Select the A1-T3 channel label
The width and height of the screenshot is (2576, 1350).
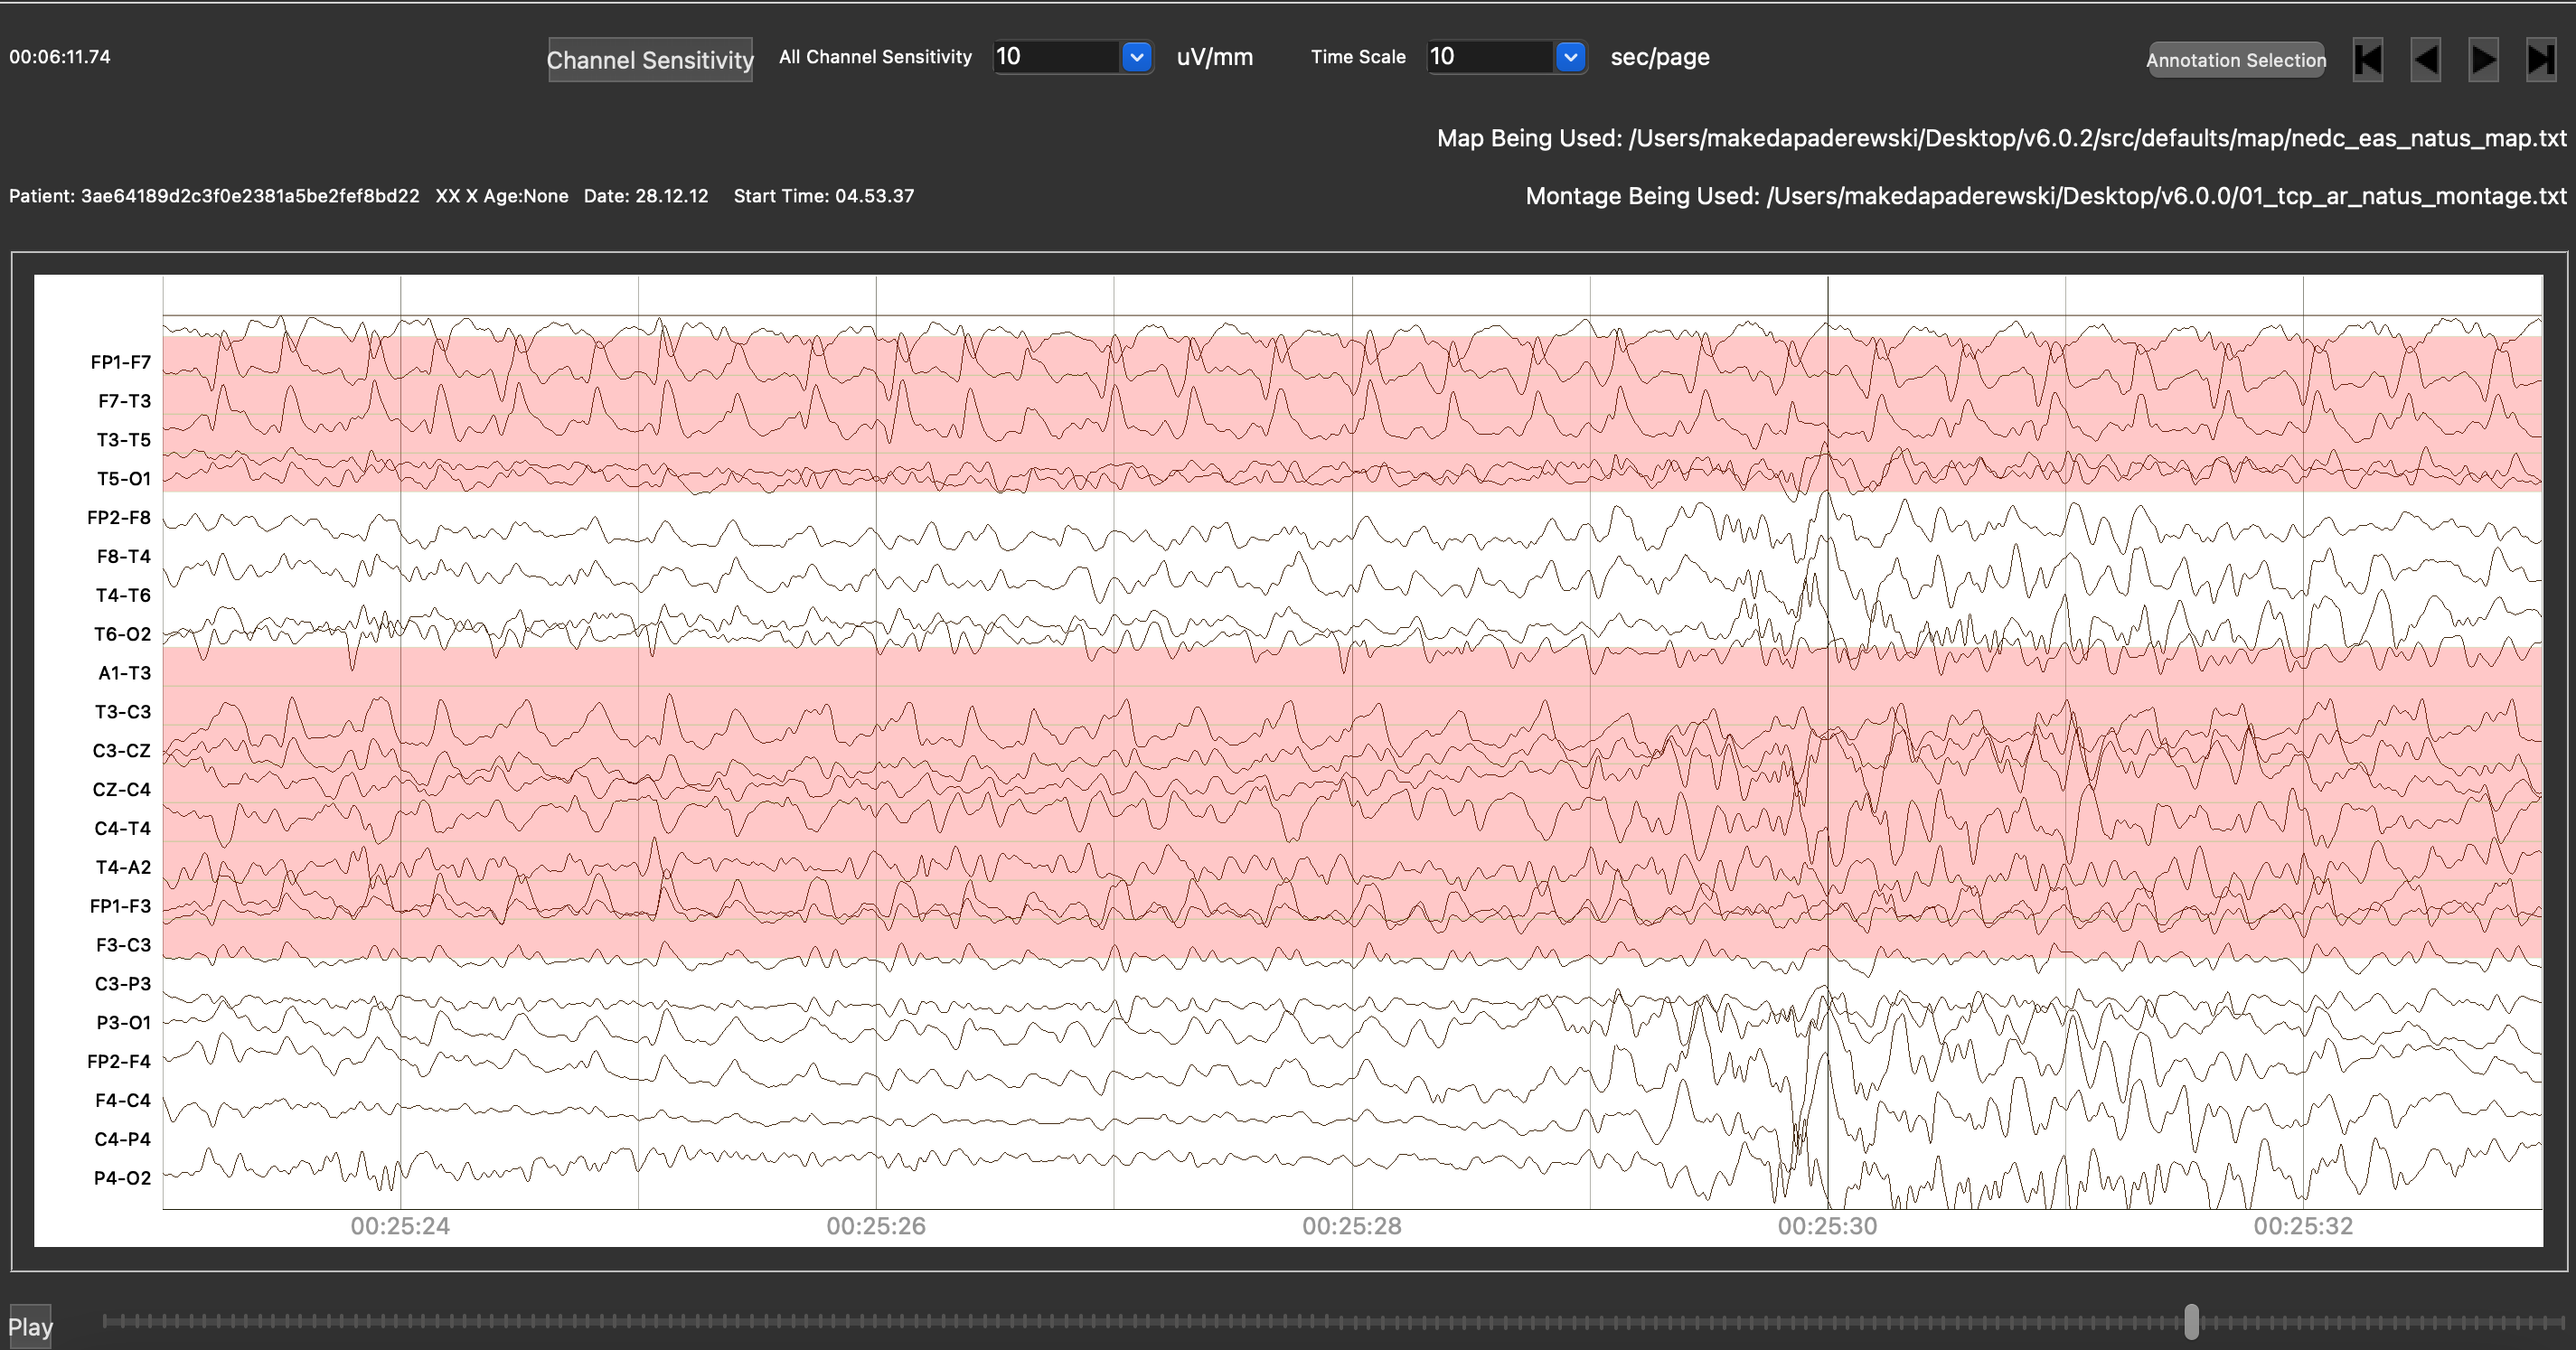coord(124,673)
